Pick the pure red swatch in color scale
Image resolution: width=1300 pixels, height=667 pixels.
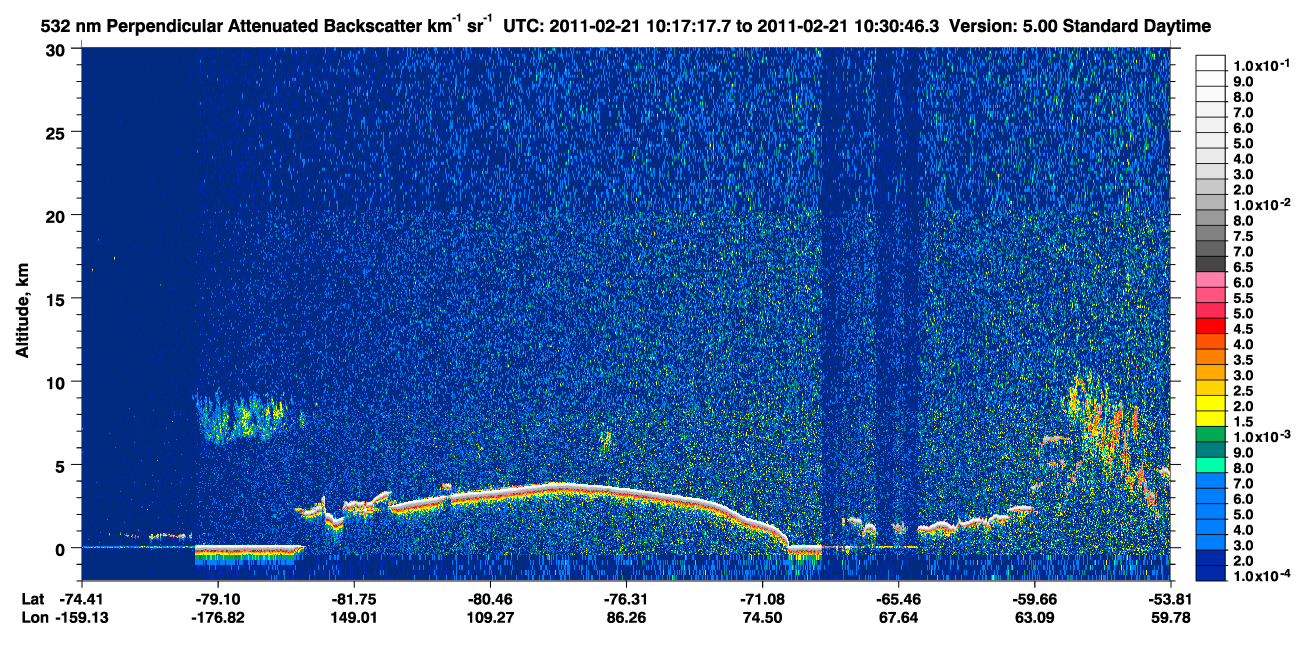tap(1211, 326)
